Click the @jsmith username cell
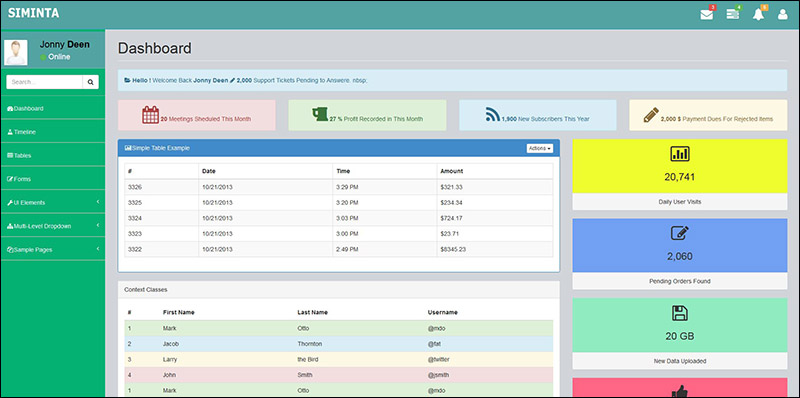The image size is (800, 398). (x=438, y=375)
